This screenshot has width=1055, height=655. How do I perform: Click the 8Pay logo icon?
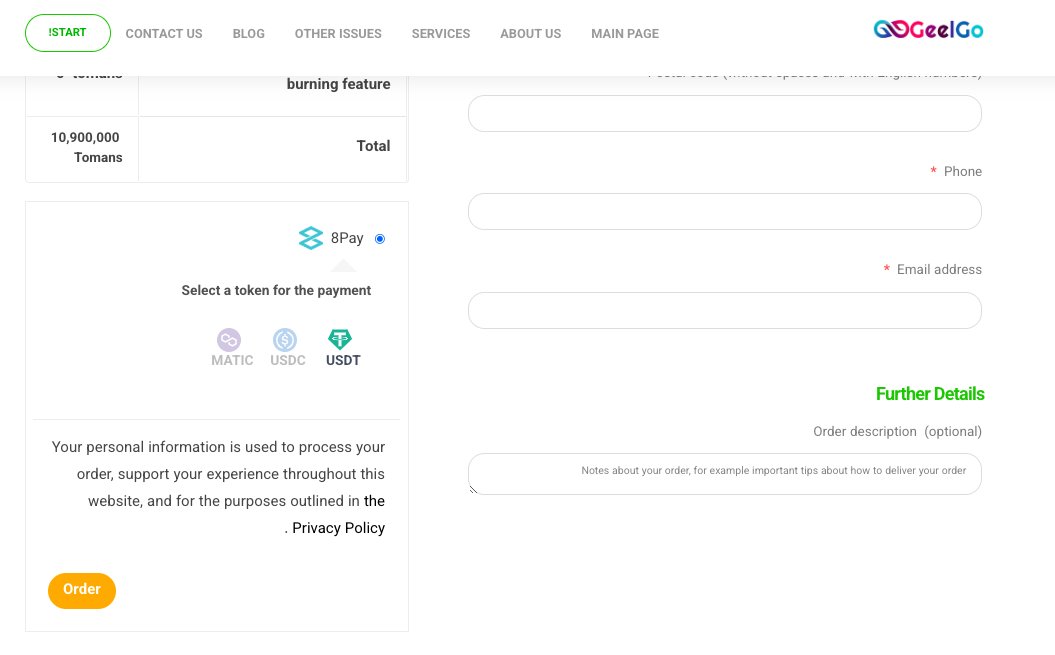click(x=311, y=238)
